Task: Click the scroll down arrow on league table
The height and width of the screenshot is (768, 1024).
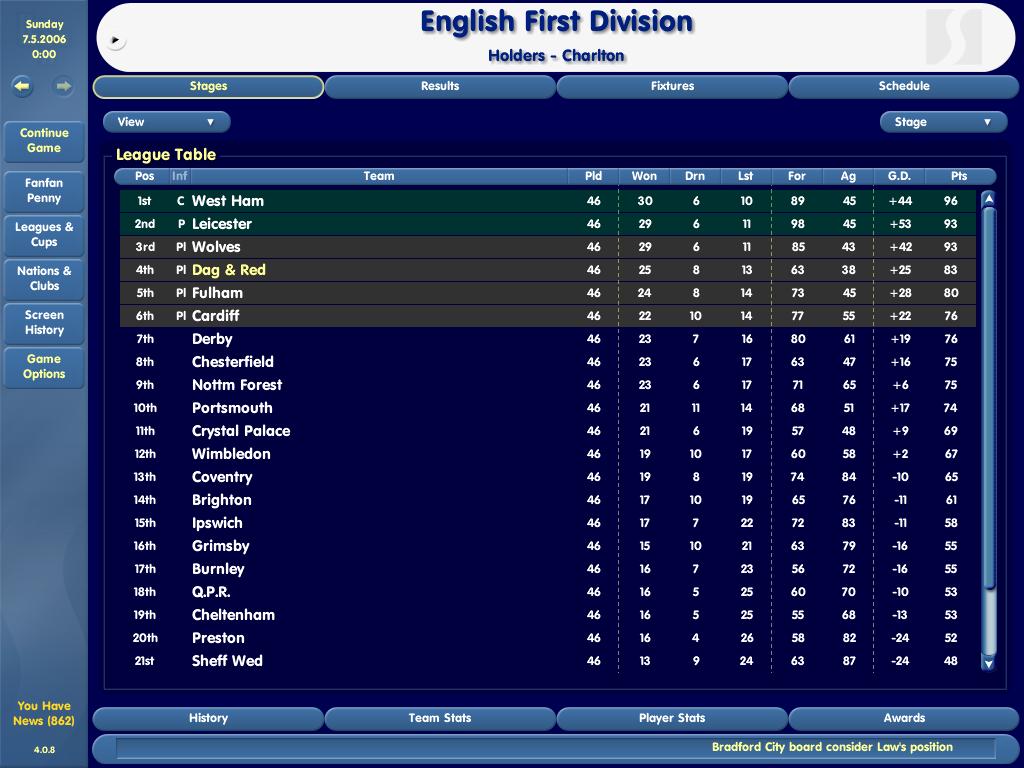Action: coord(988,662)
